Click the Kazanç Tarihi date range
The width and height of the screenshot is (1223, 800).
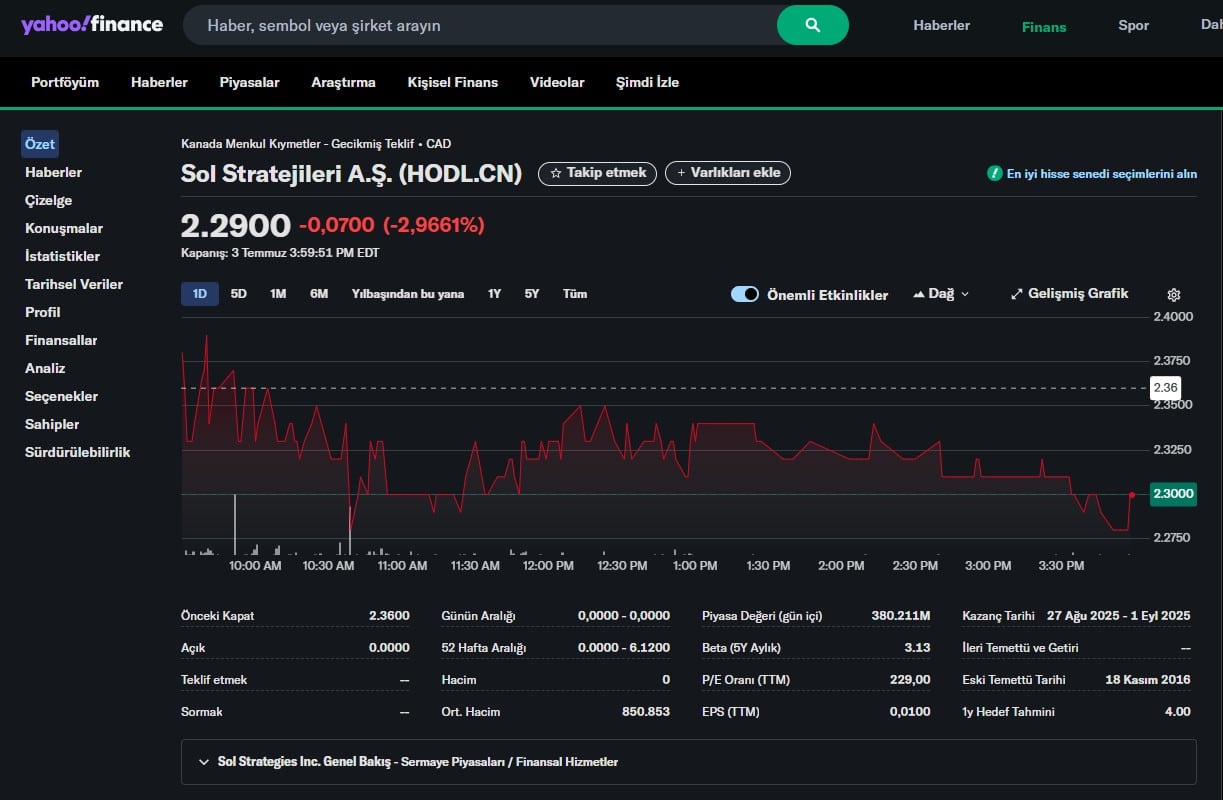pos(1119,616)
